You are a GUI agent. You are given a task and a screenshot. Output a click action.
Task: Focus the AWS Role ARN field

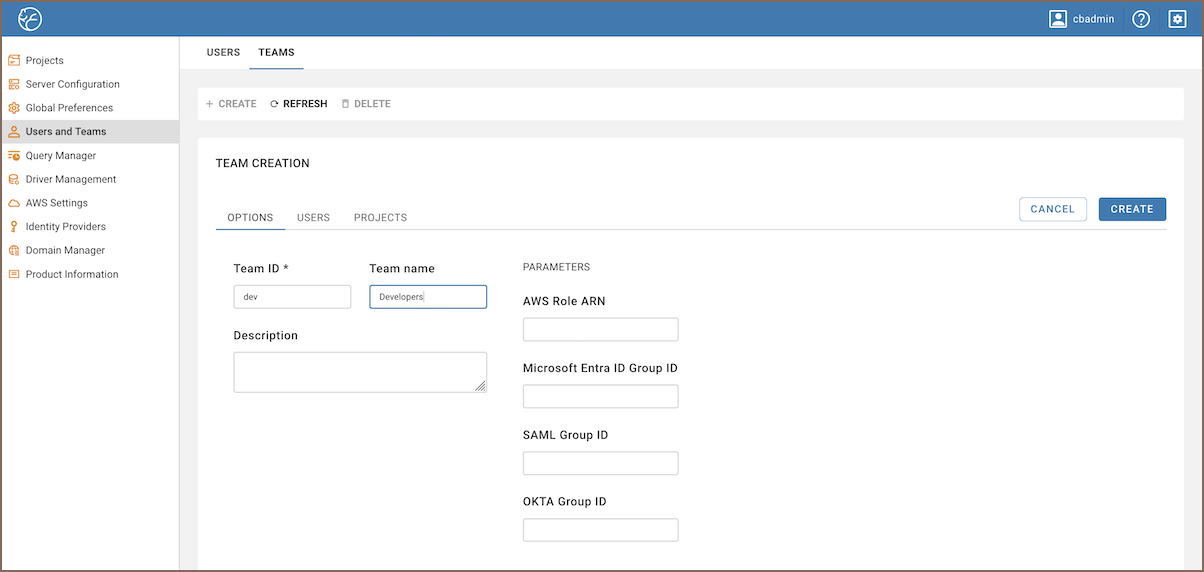point(600,330)
